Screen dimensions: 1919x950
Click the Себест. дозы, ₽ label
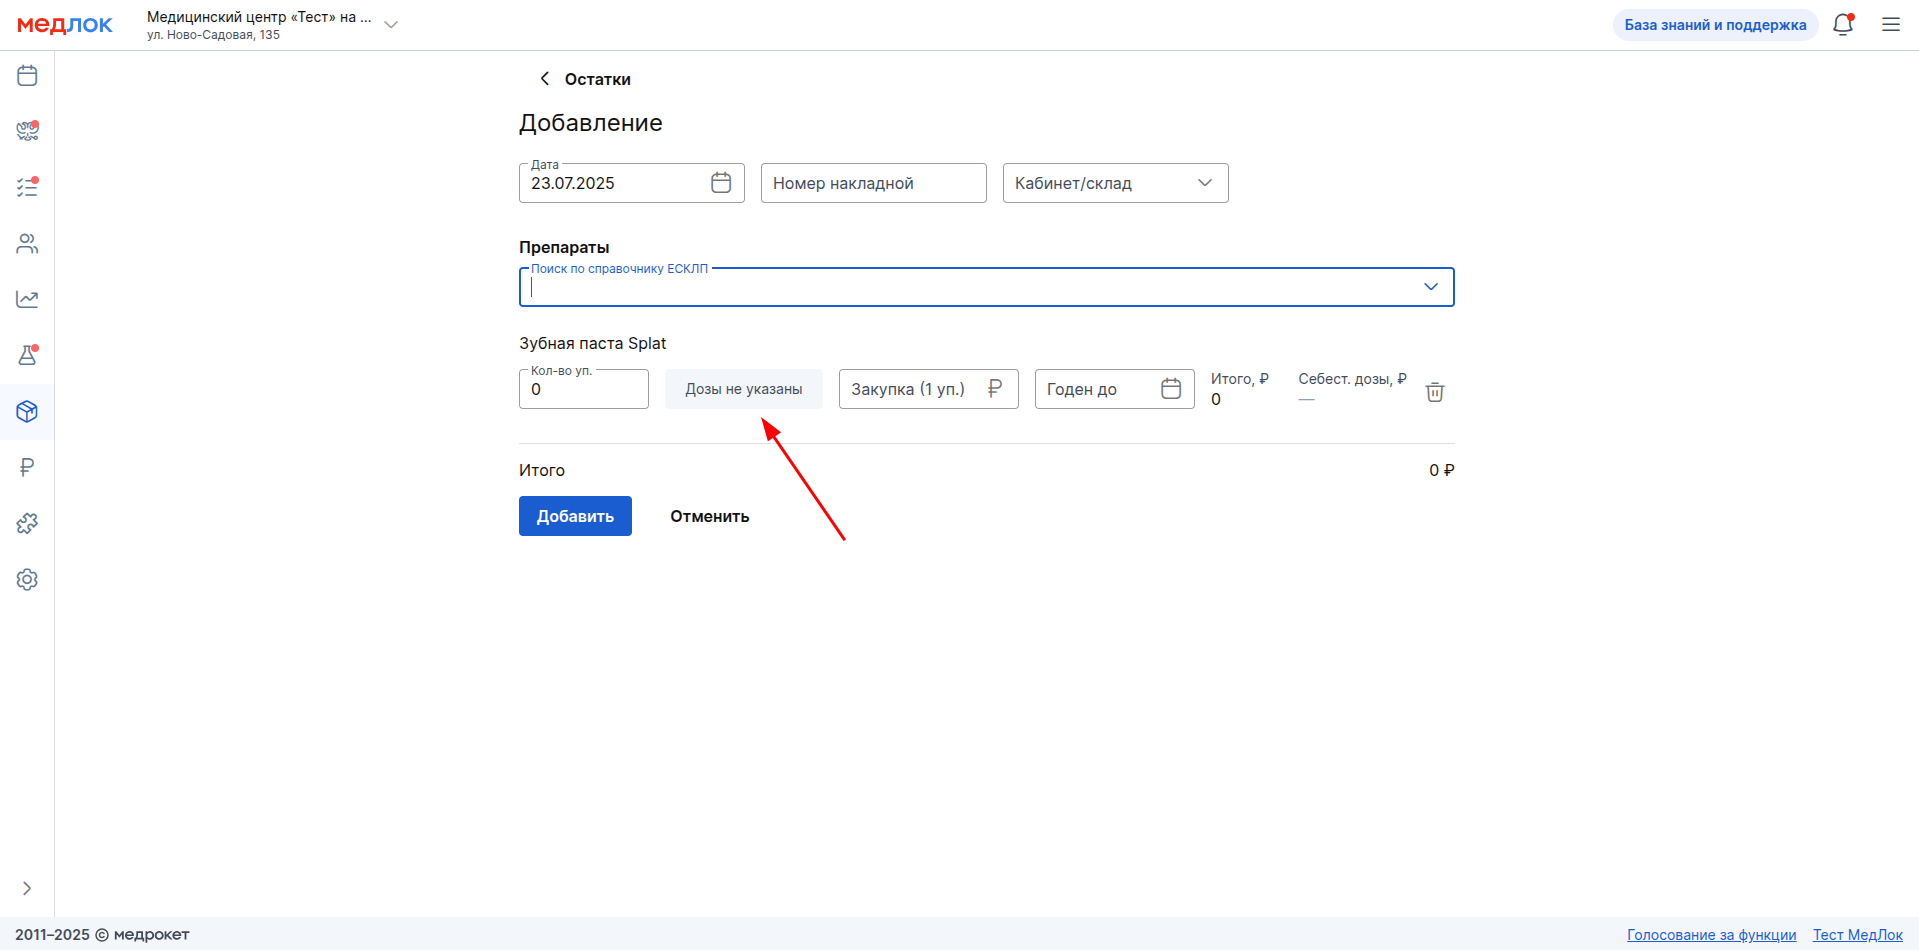tap(1352, 379)
